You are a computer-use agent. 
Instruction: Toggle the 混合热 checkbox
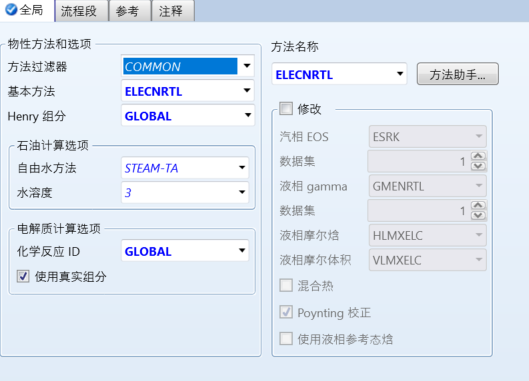pyautogui.click(x=286, y=285)
